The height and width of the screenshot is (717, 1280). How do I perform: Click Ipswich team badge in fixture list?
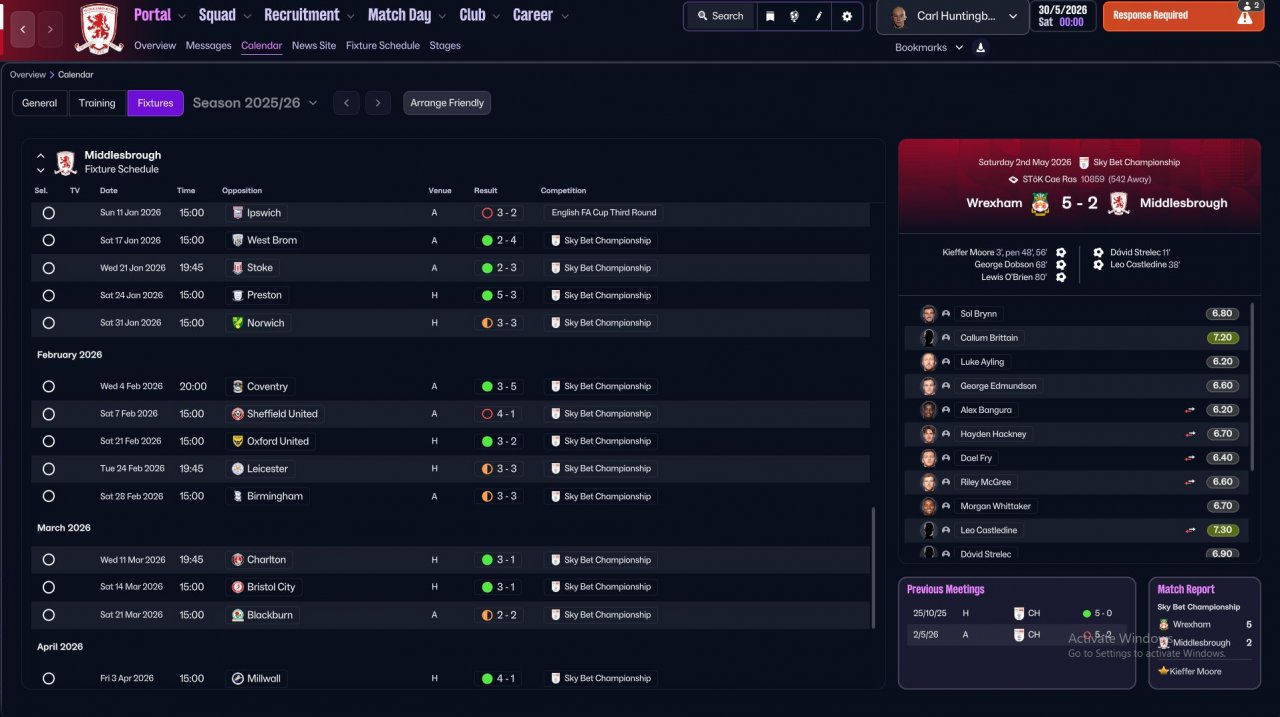coord(237,213)
